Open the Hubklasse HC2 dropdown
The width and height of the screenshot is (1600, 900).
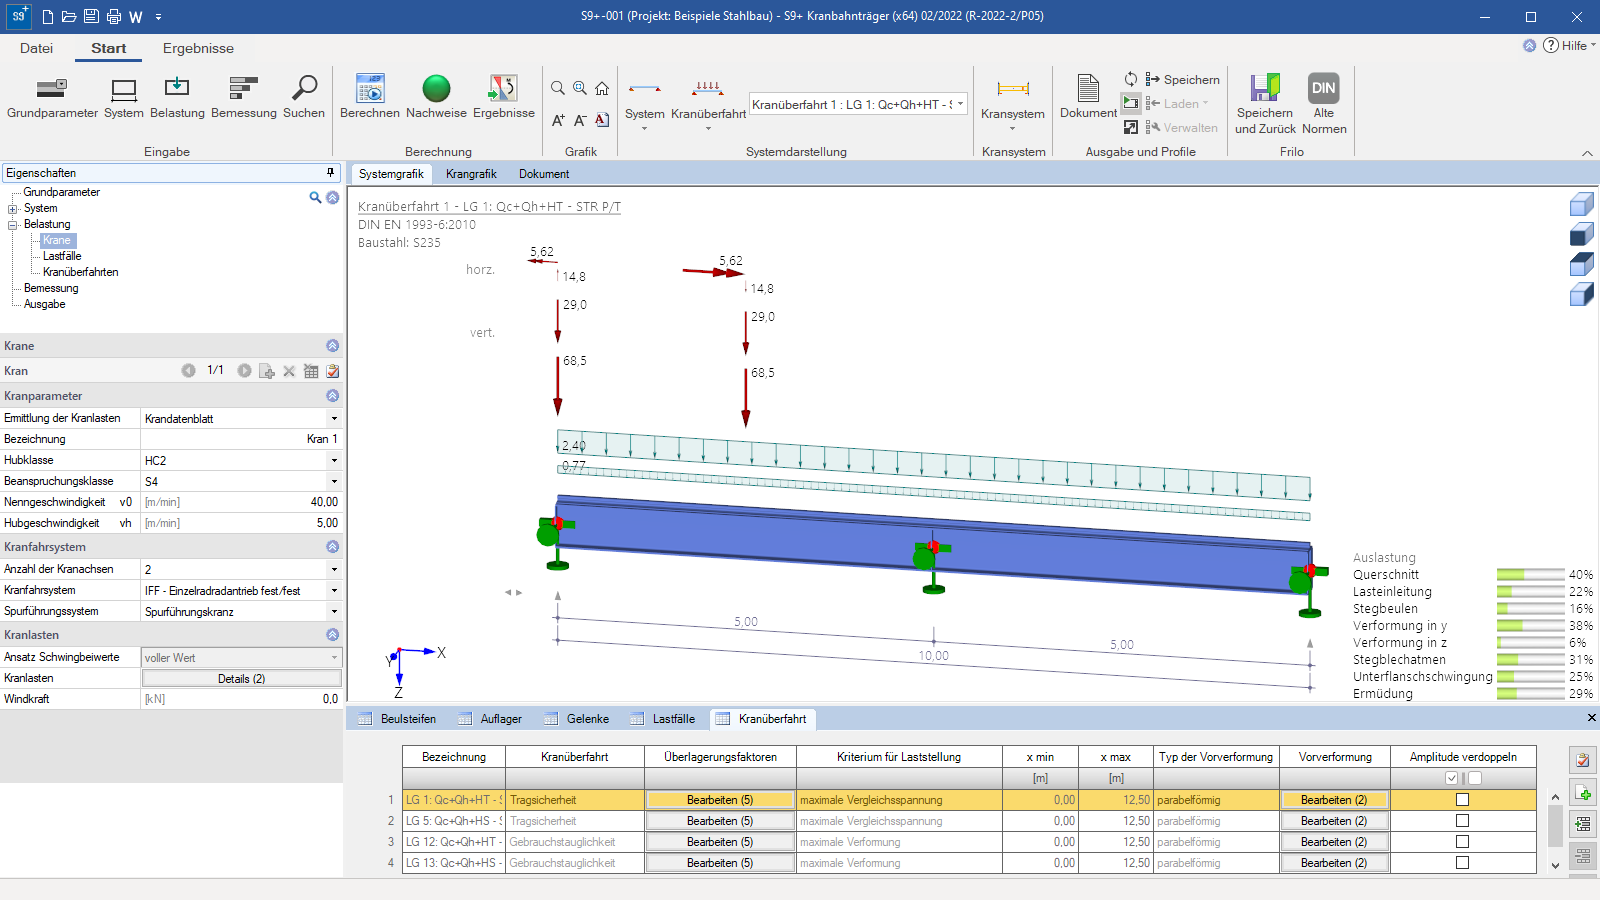334,461
